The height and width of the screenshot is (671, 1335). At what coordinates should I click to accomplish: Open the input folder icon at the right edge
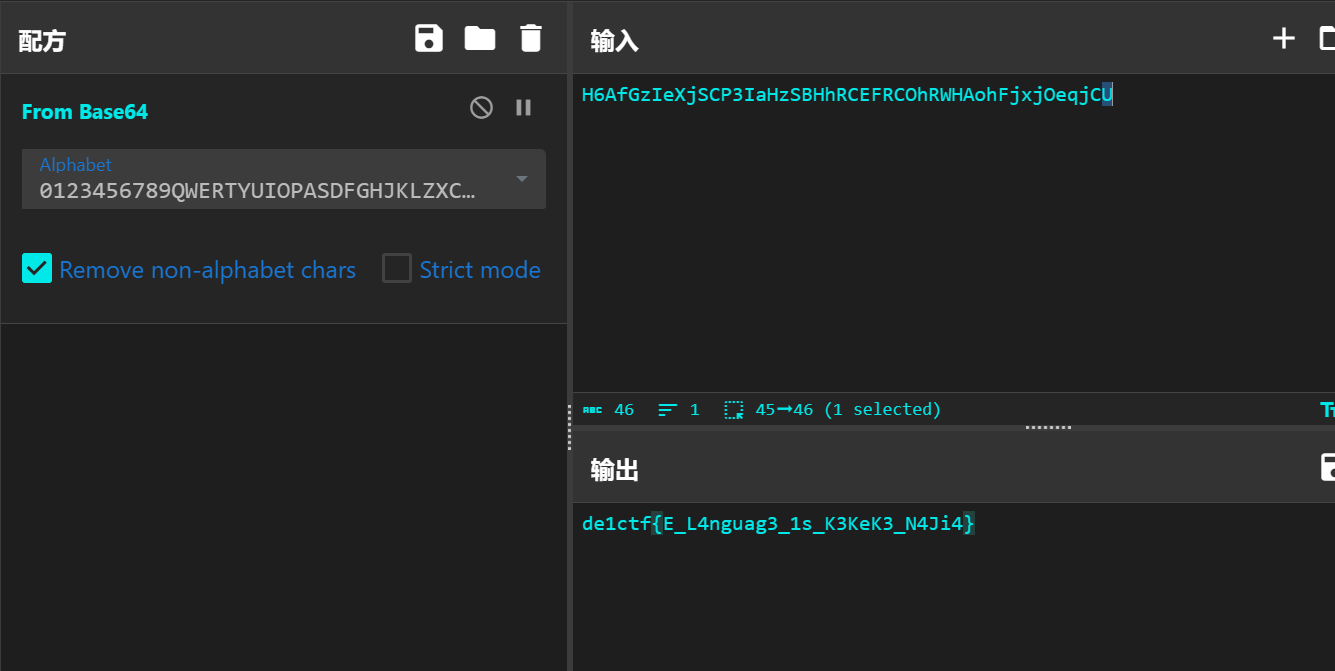tap(1327, 39)
